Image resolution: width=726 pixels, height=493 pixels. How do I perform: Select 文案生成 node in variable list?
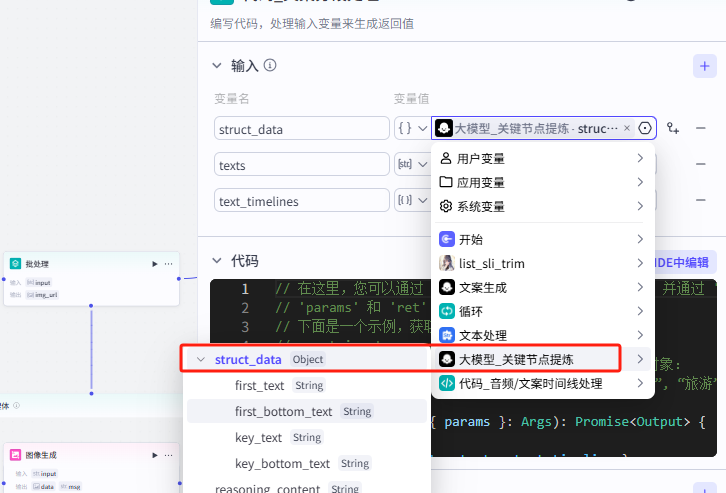pyautogui.click(x=542, y=287)
